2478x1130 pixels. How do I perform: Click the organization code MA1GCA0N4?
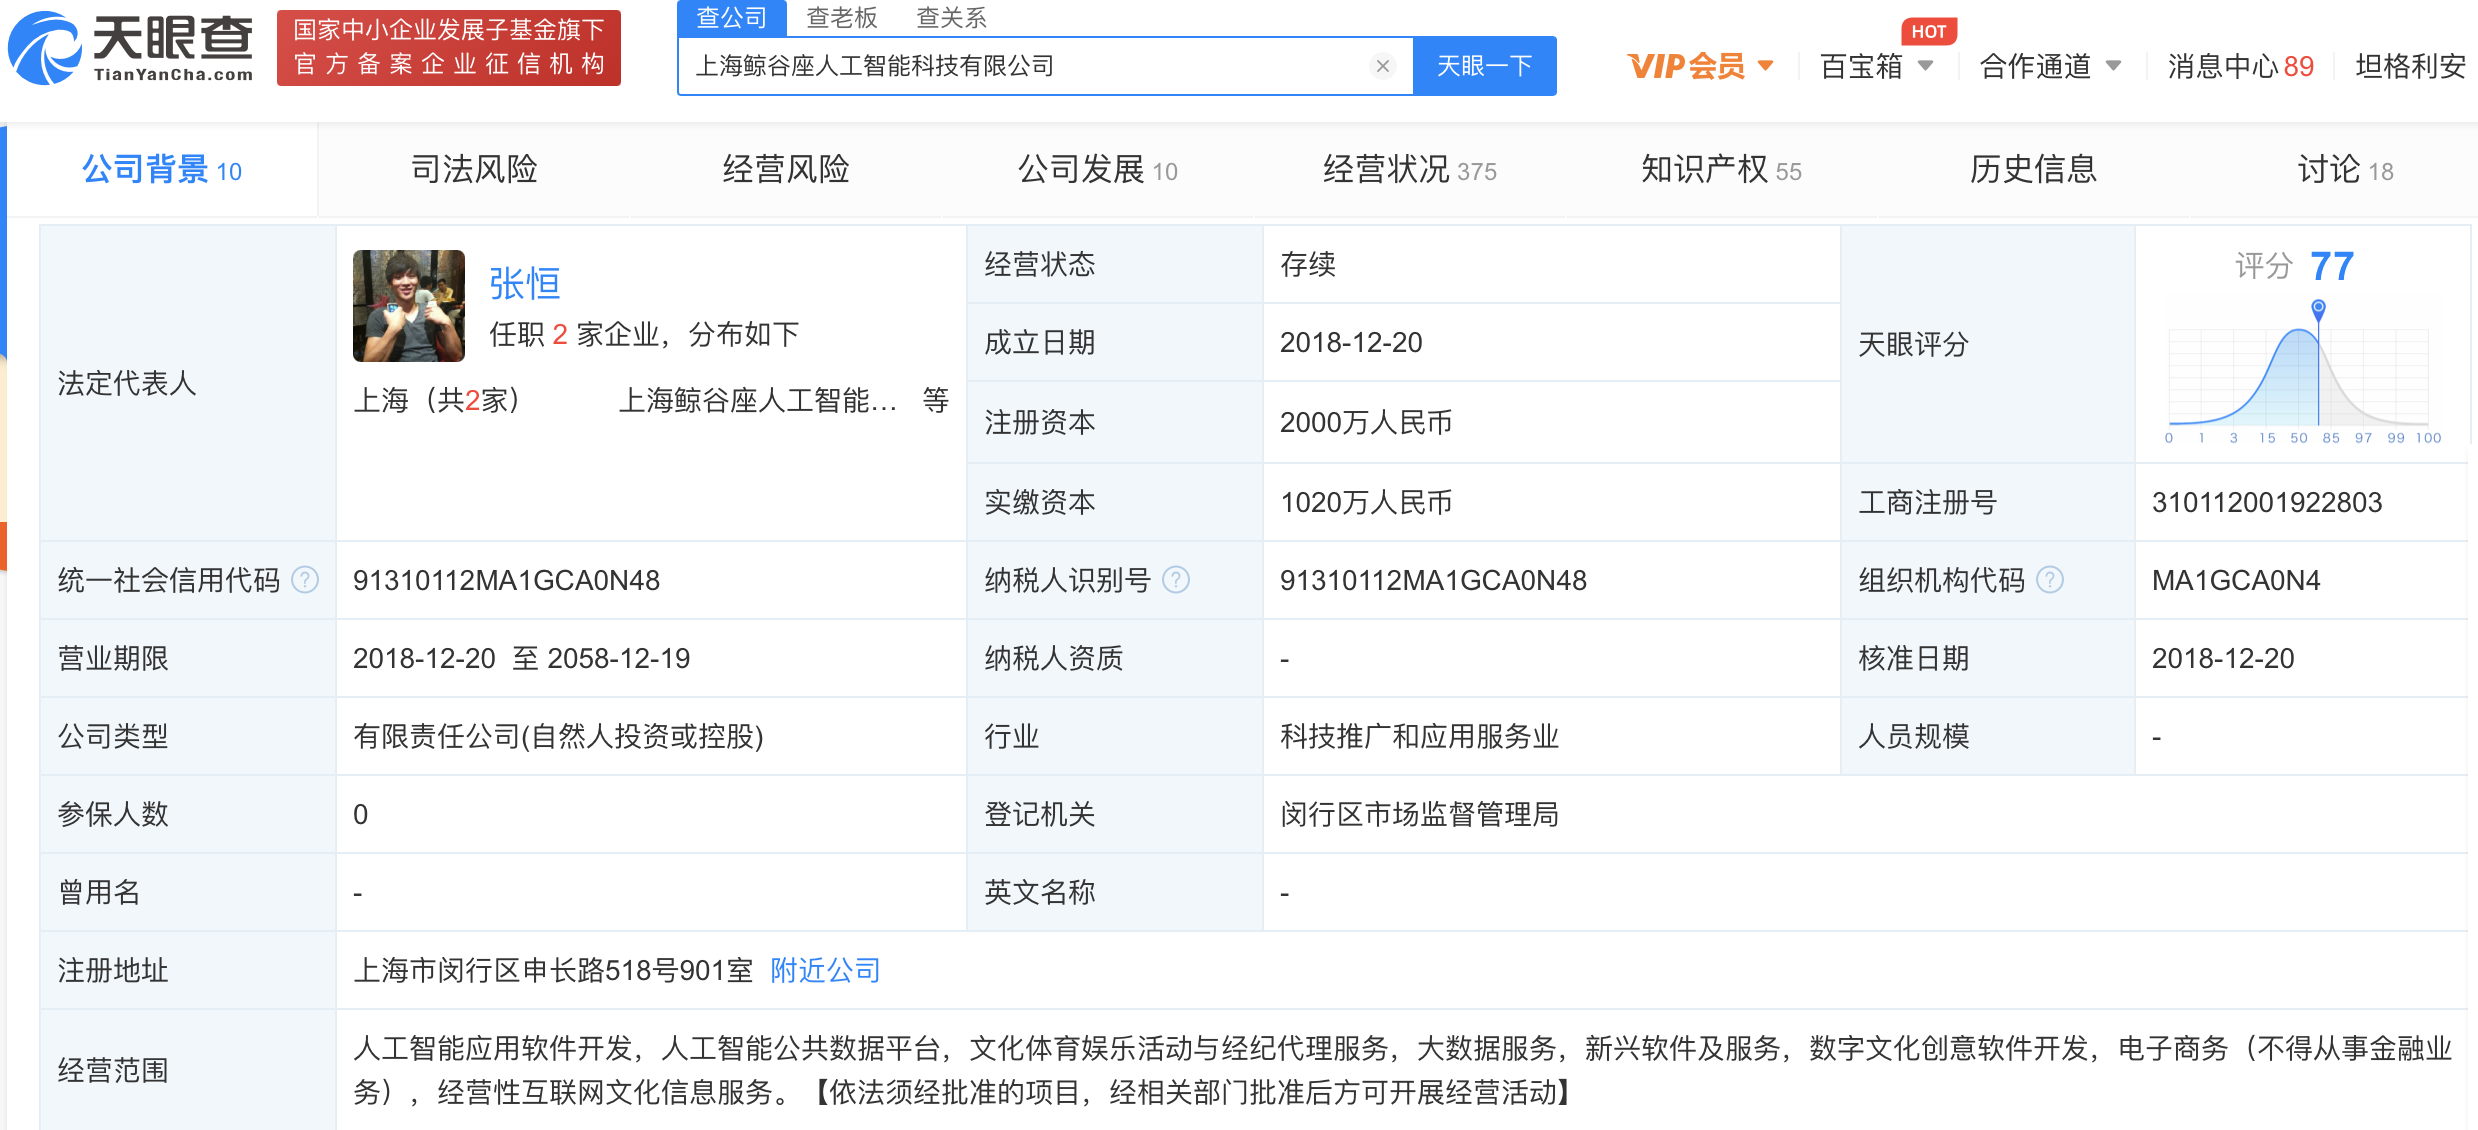pyautogui.click(x=2236, y=580)
